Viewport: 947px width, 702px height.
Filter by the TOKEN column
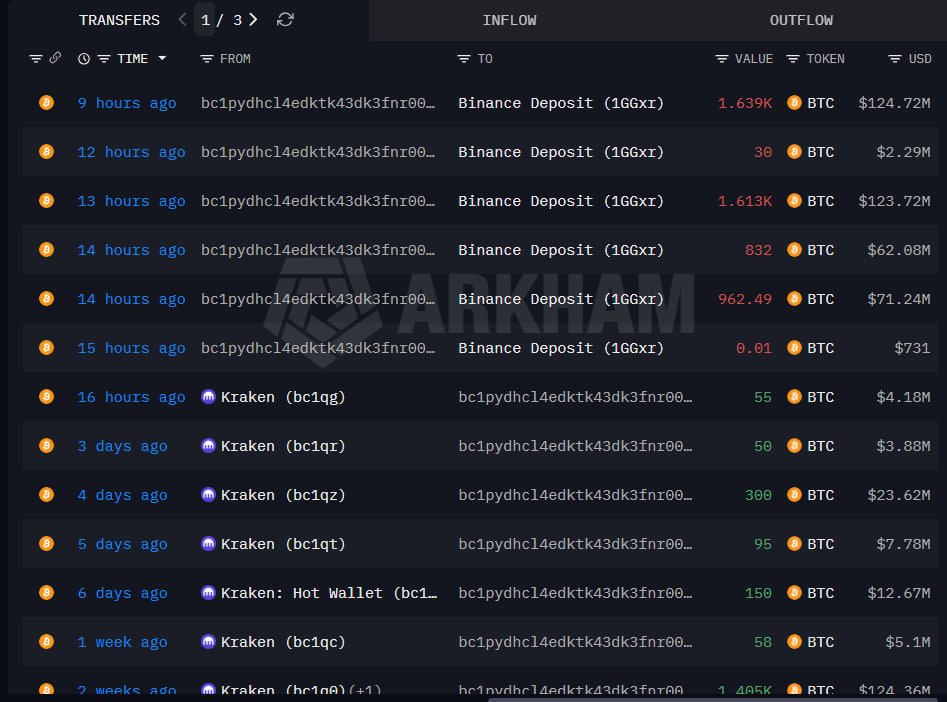pyautogui.click(x=793, y=59)
